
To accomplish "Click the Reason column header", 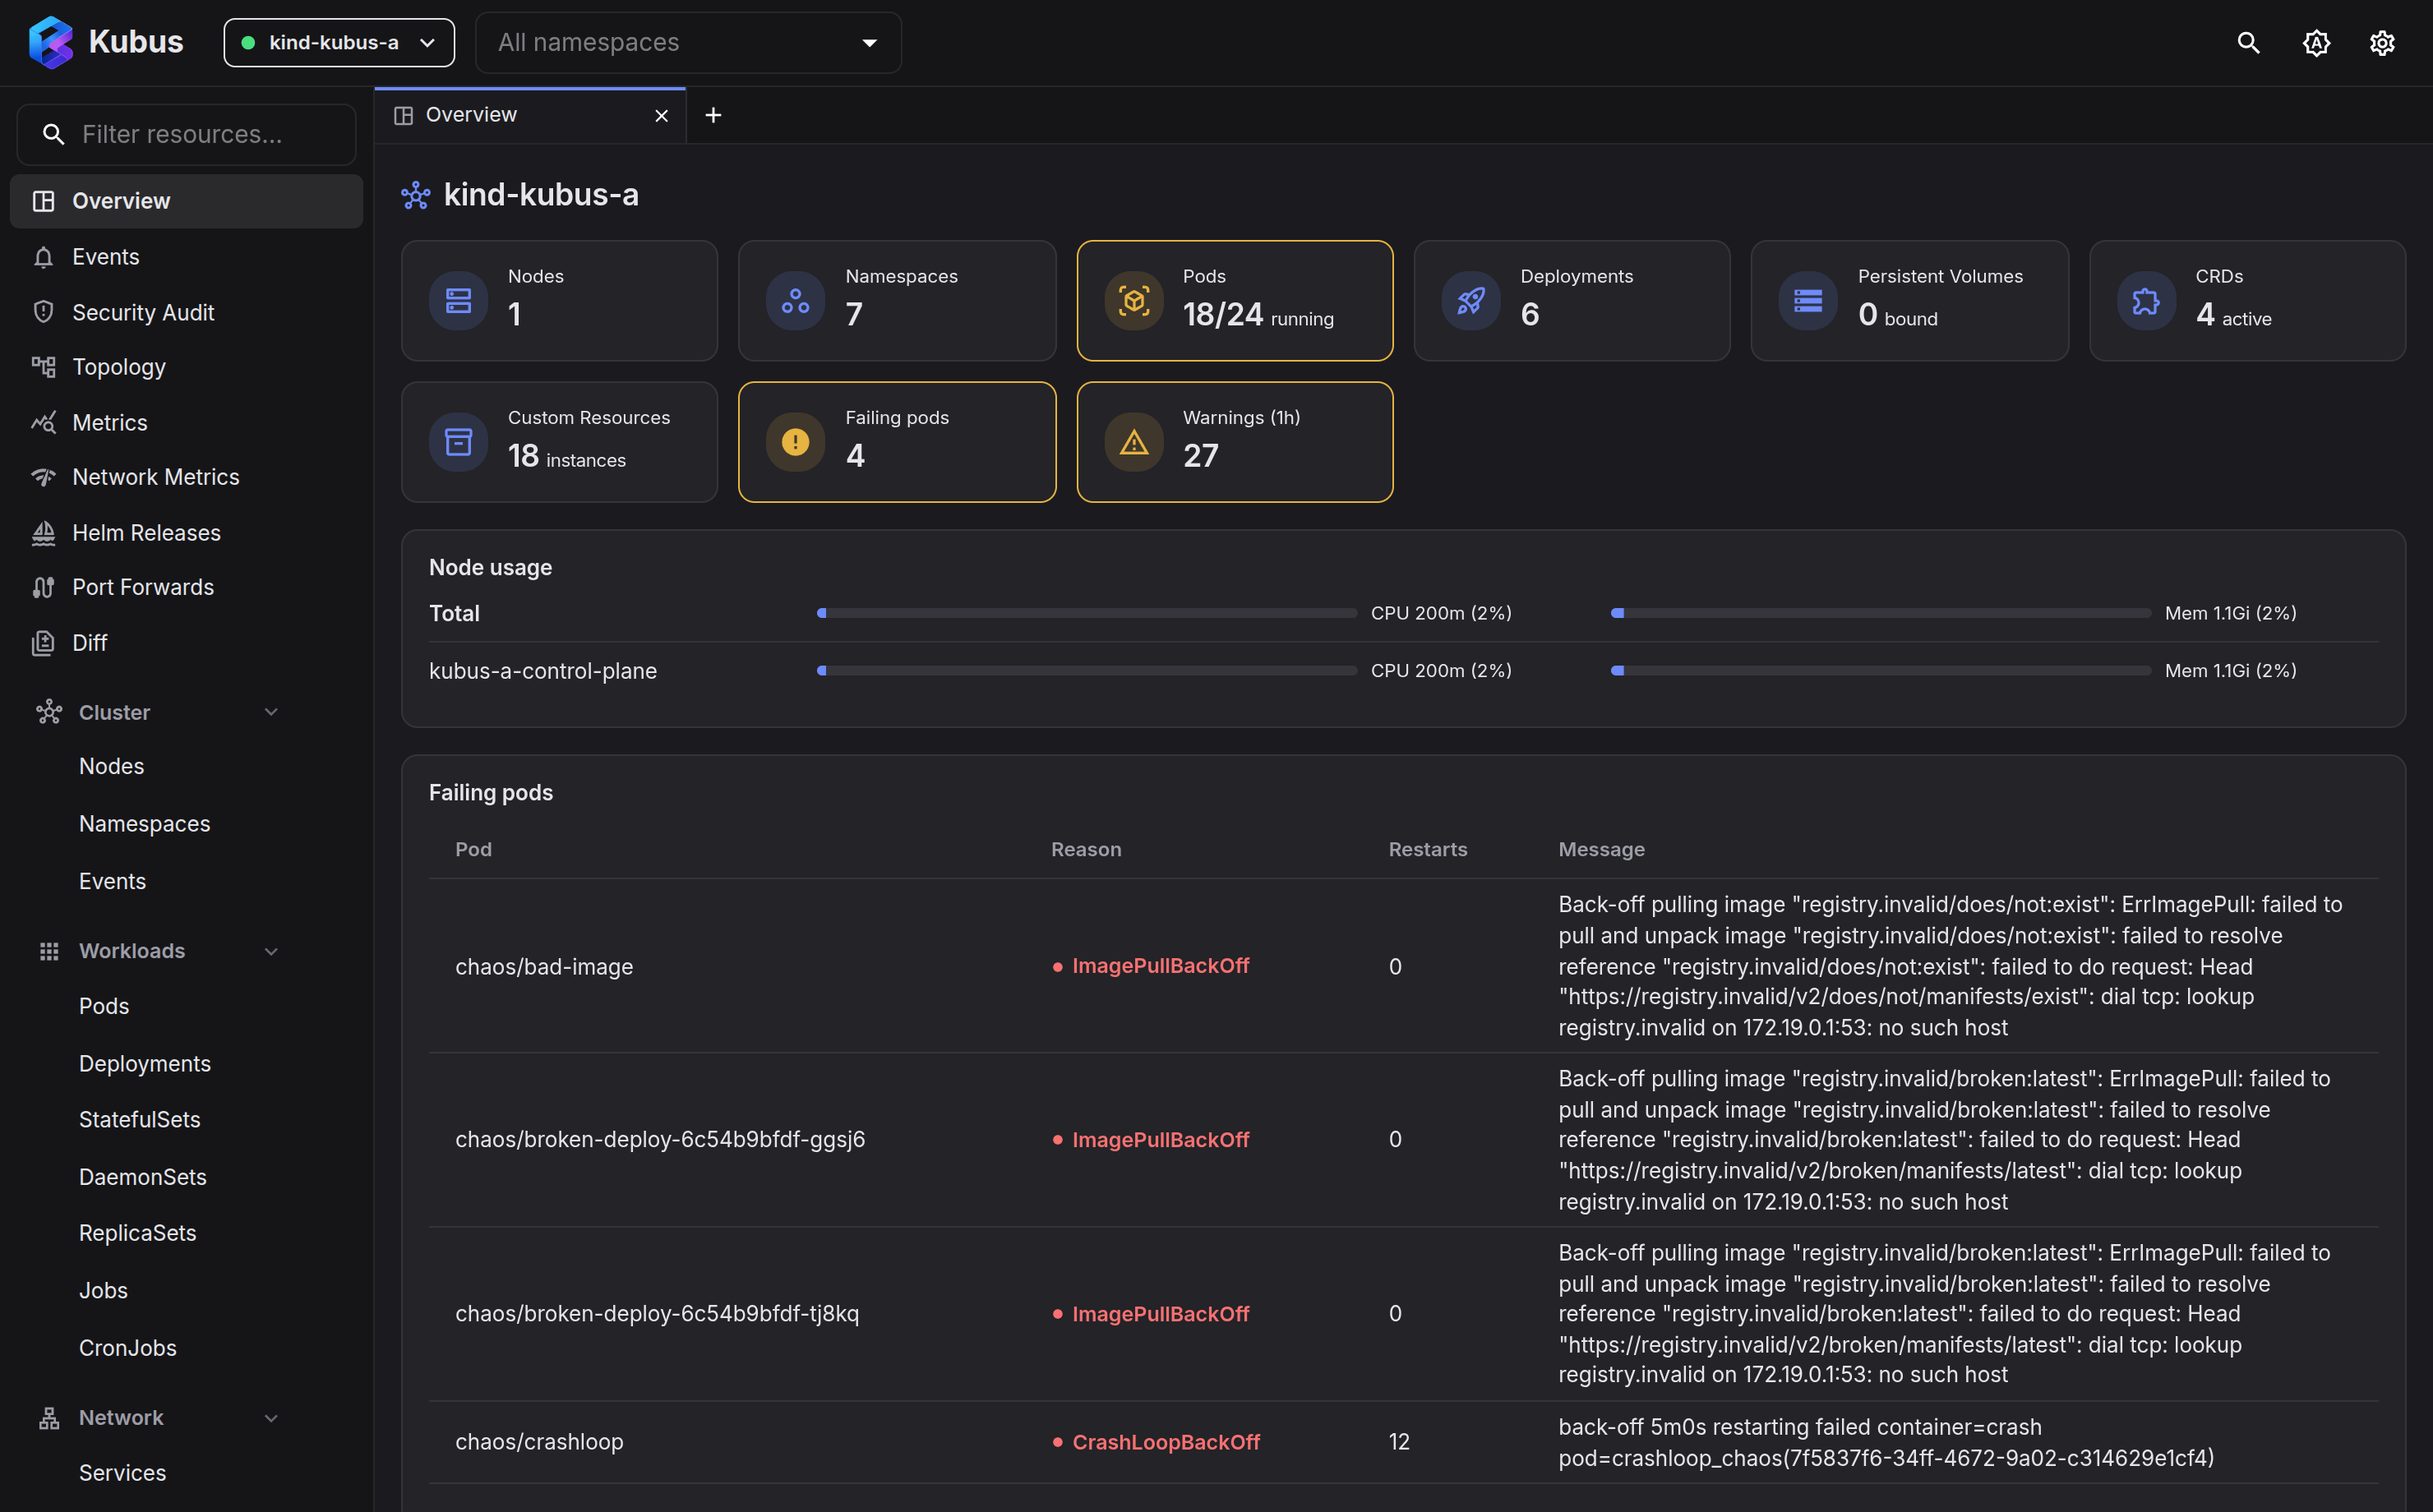I will point(1086,849).
